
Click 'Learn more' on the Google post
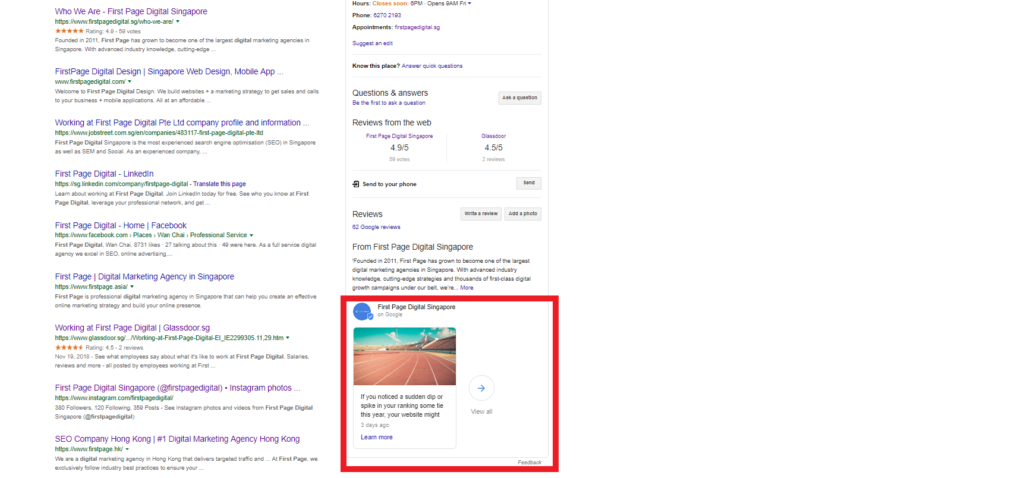pos(376,438)
